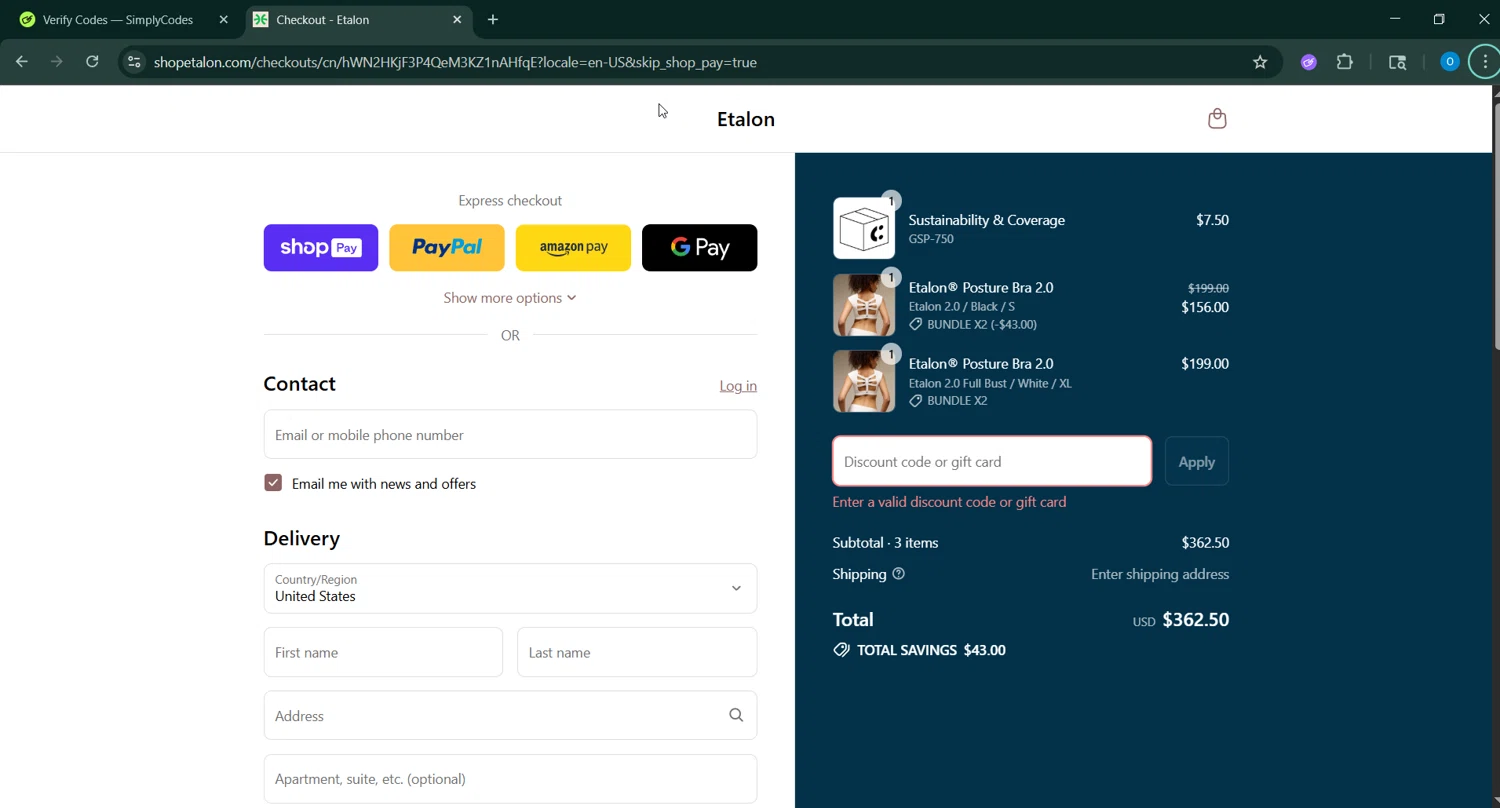Open a new browser tab
The height and width of the screenshot is (808, 1500).
493,19
